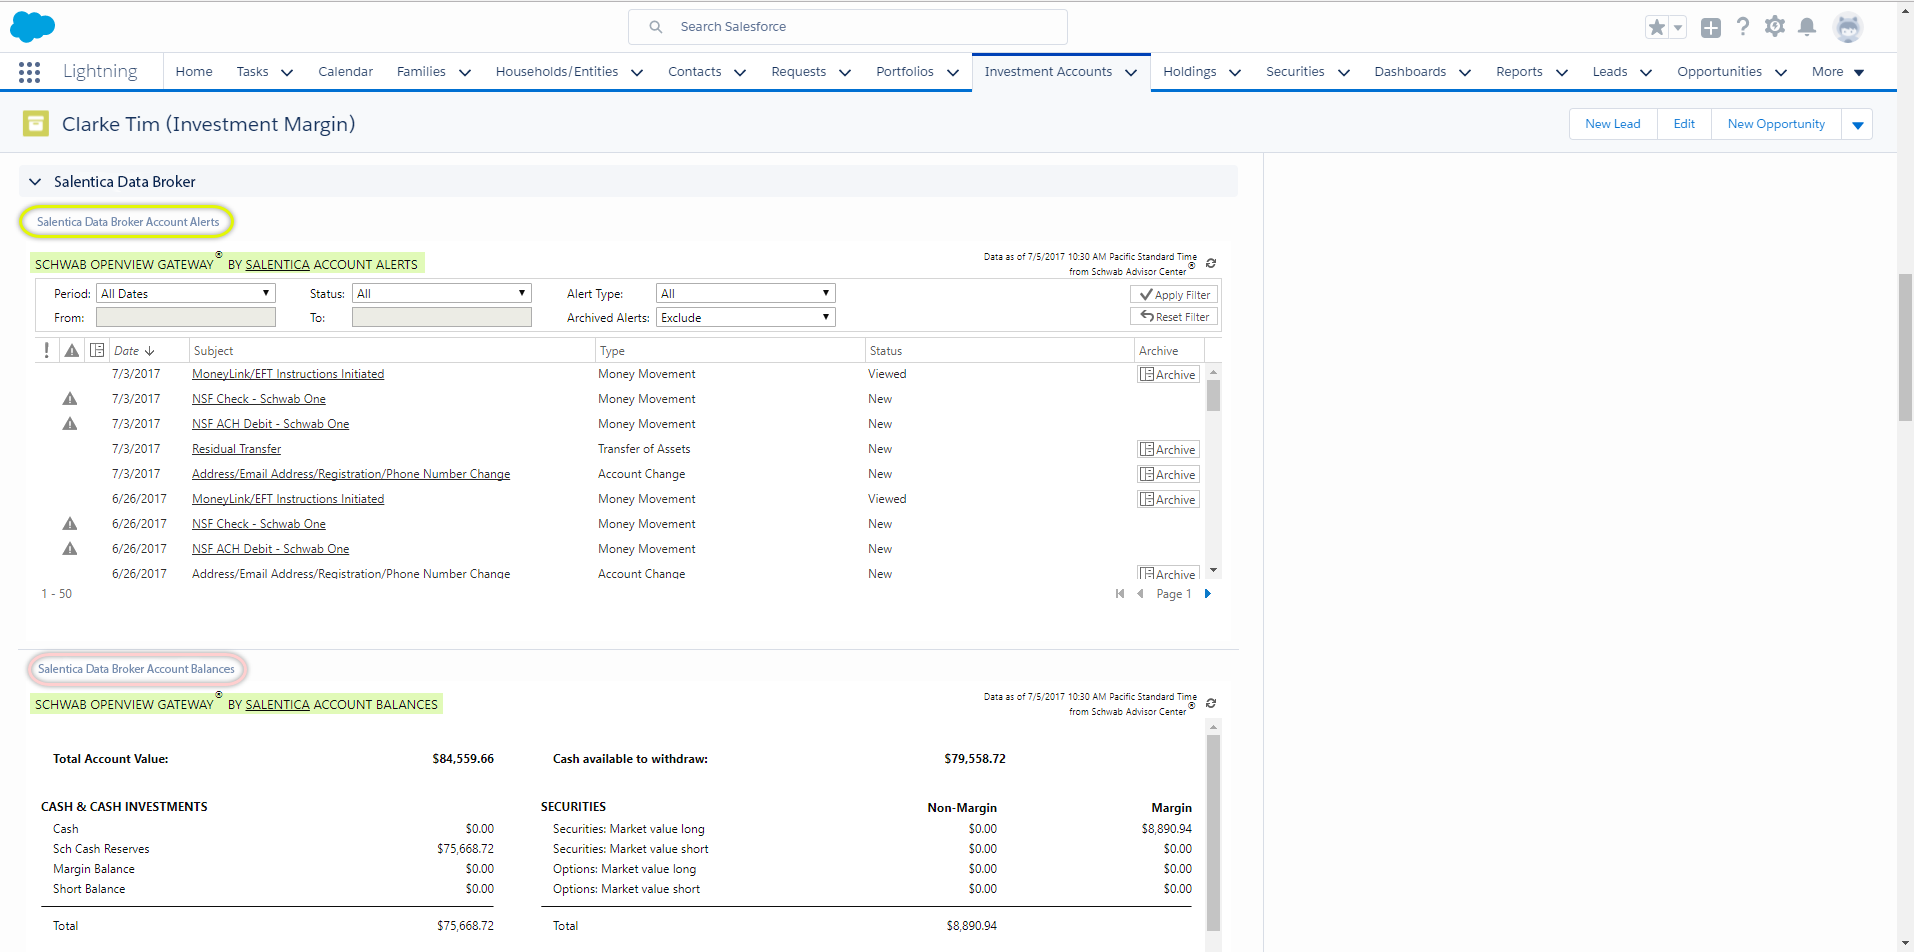Apply the alert filter
The image size is (1926, 952).
1174,294
